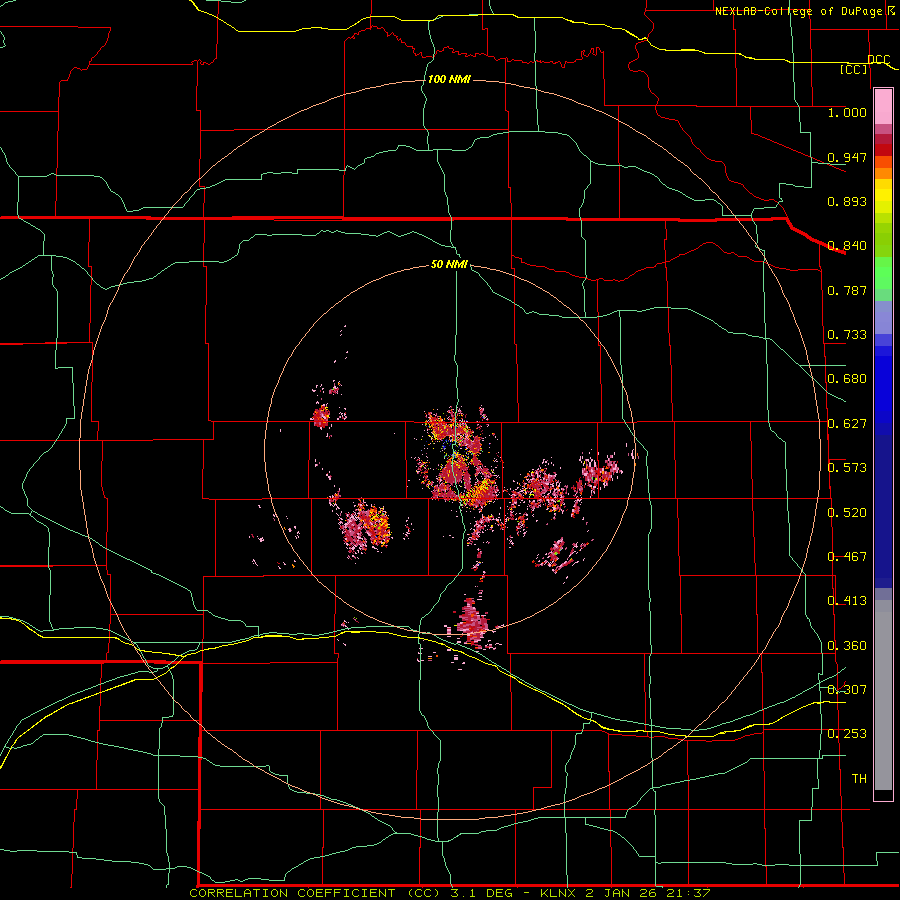Click the [CC] unit label
Viewport: 900px width, 900px height.
point(854,69)
